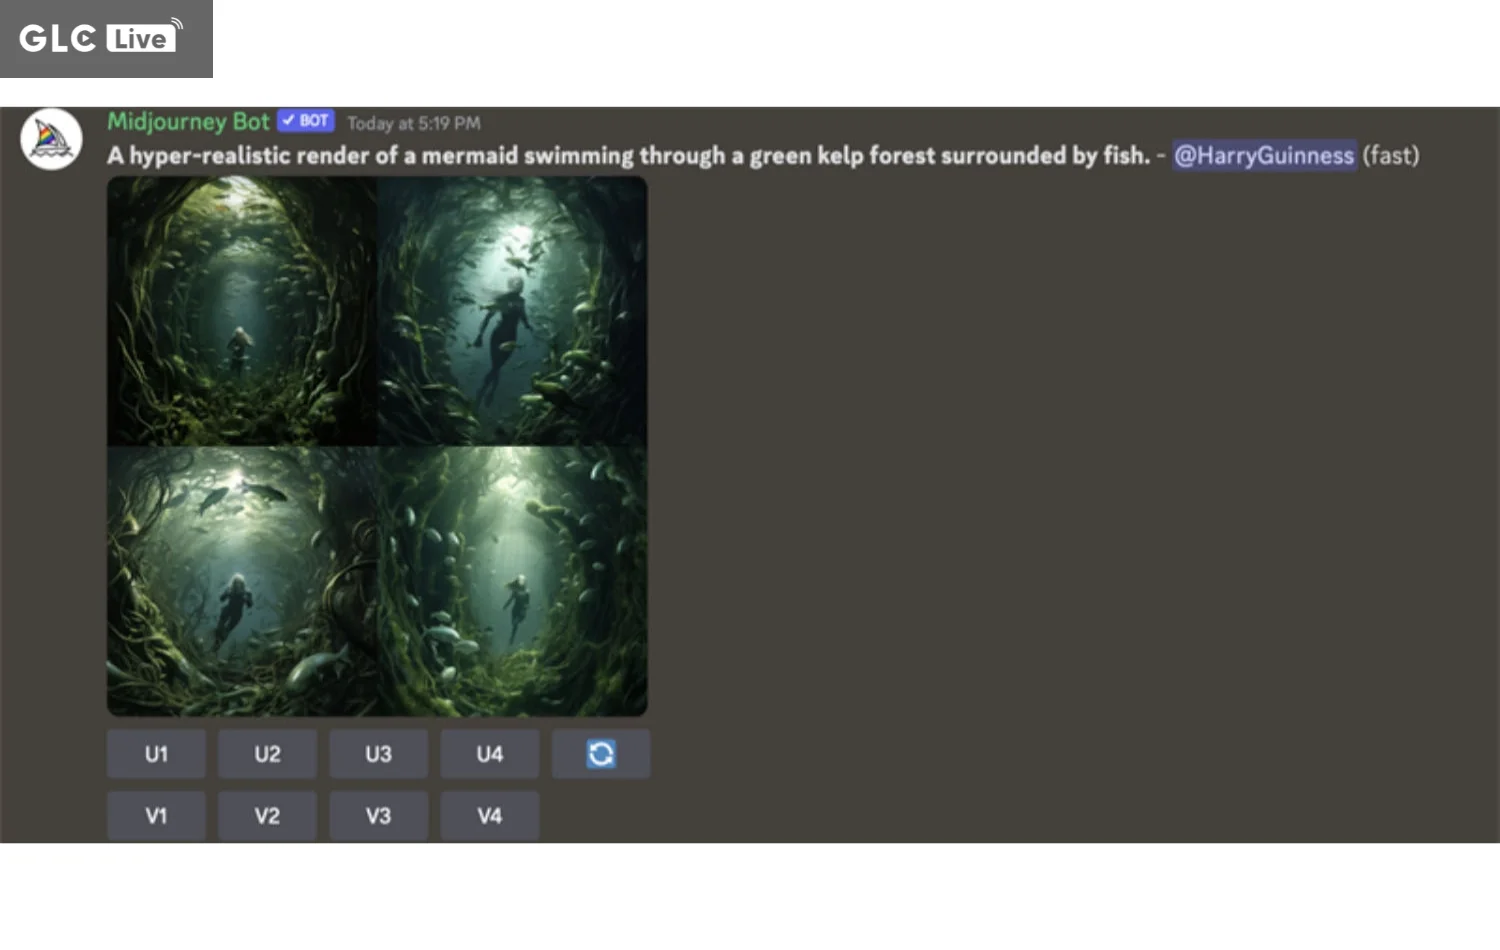Re-roll the images with the refresh icon
1500x950 pixels.
pyautogui.click(x=601, y=754)
